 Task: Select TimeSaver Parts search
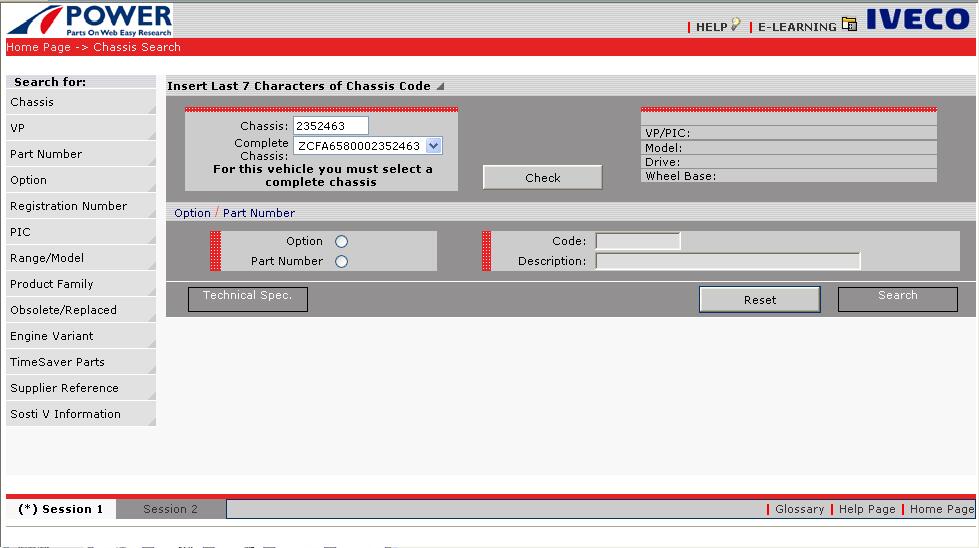pos(81,362)
